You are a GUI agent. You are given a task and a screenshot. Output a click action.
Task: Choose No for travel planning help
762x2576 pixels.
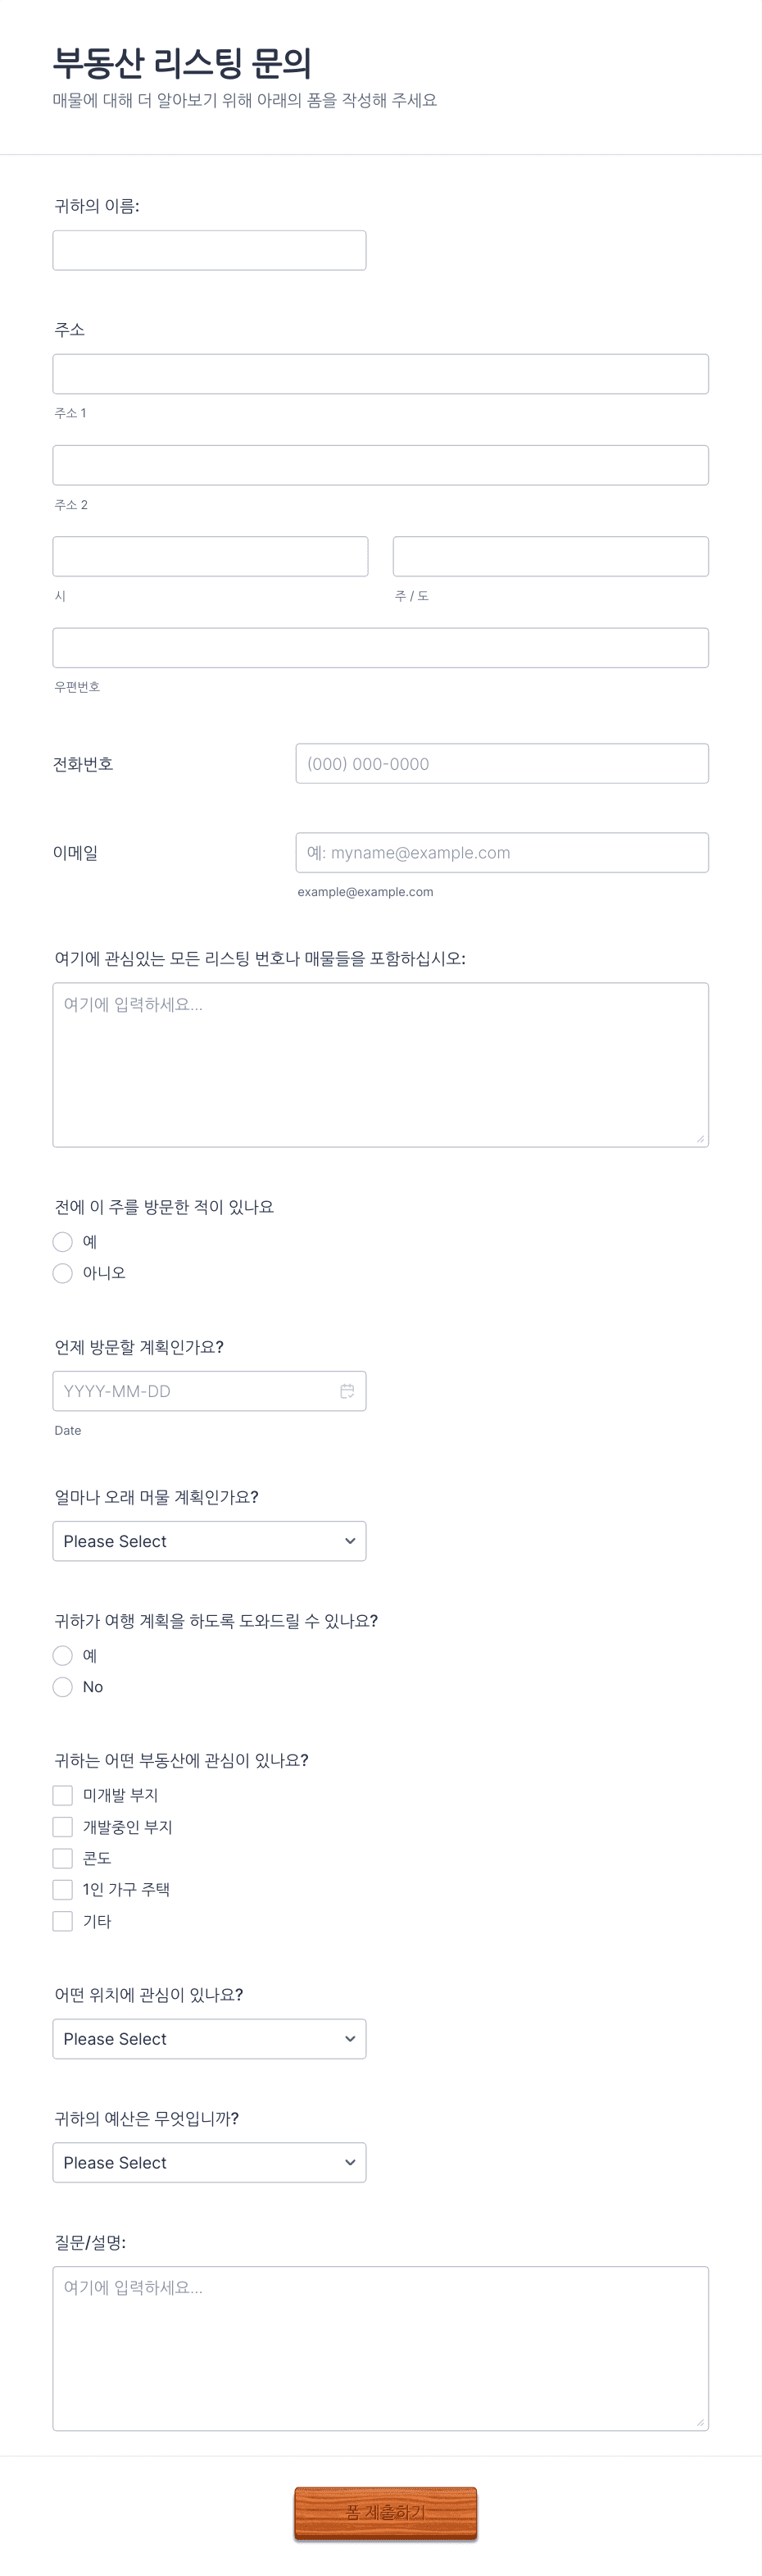click(62, 1687)
